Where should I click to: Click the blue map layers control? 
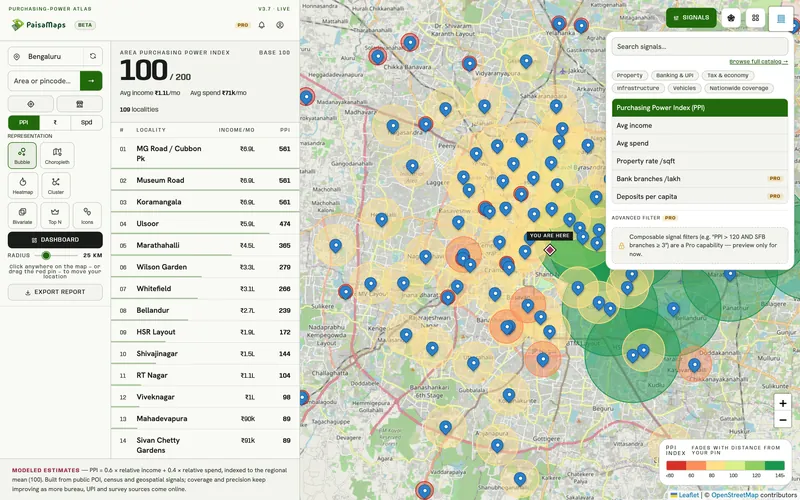coord(781,19)
